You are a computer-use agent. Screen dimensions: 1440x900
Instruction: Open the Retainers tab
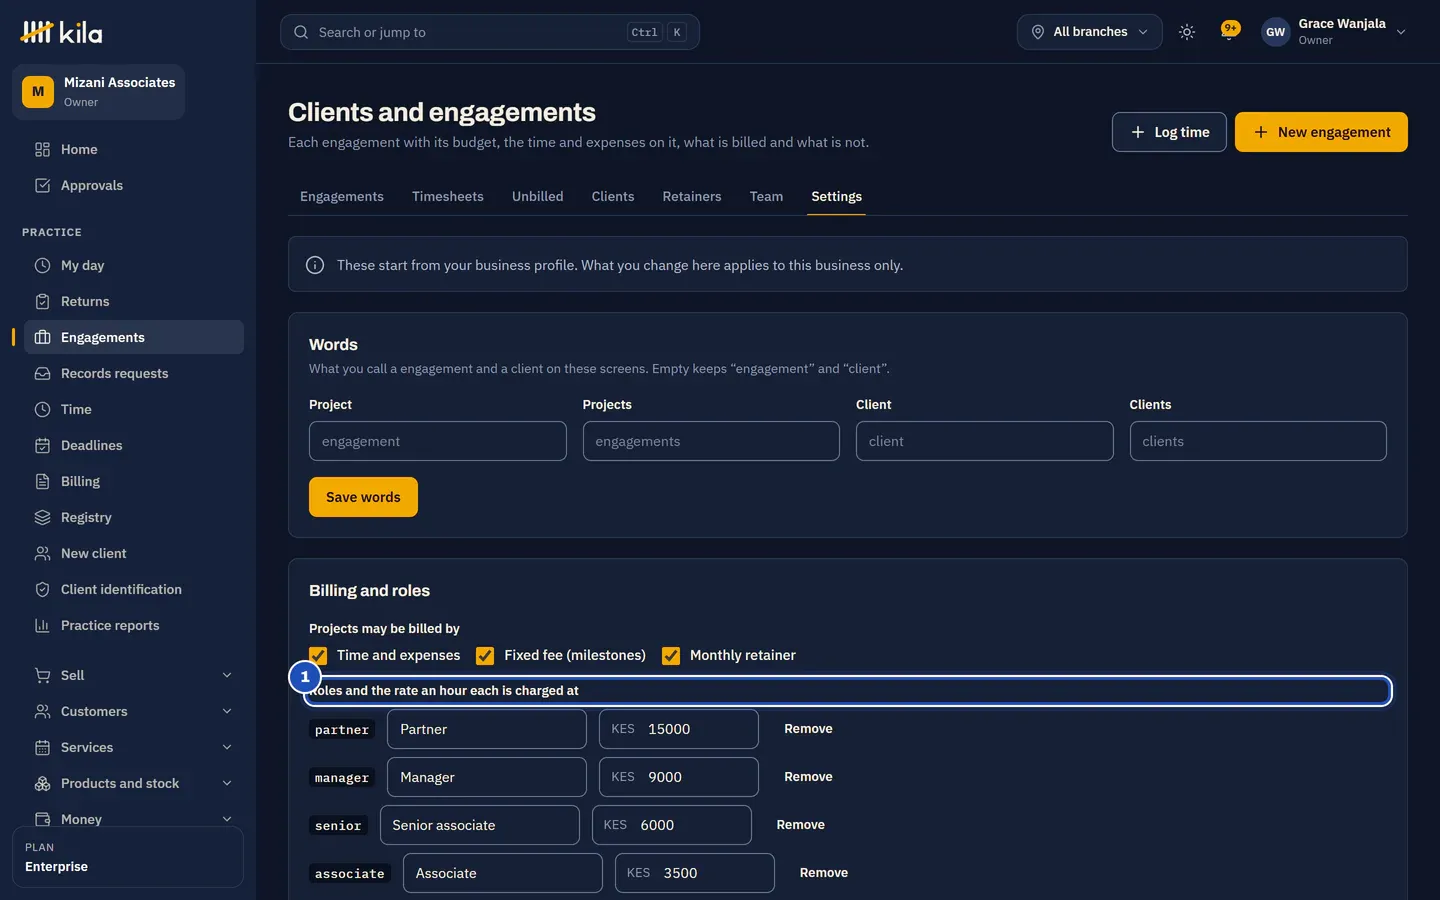pos(692,196)
